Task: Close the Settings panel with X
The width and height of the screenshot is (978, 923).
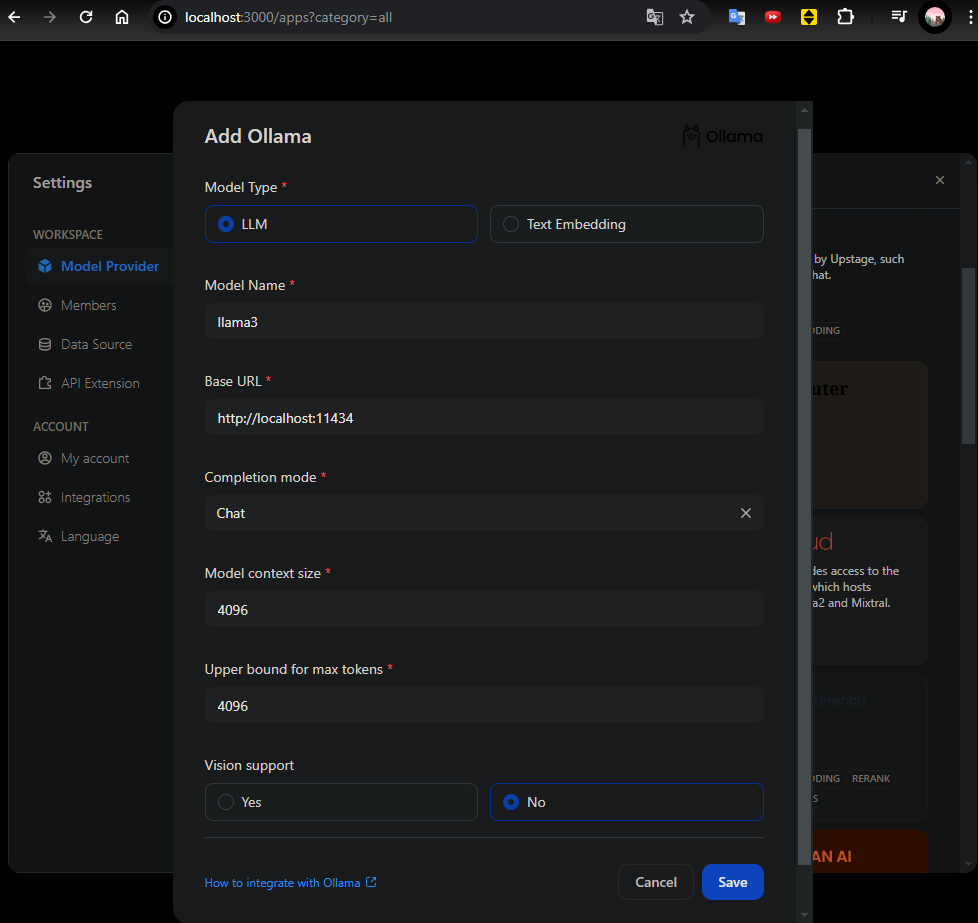Action: click(939, 180)
